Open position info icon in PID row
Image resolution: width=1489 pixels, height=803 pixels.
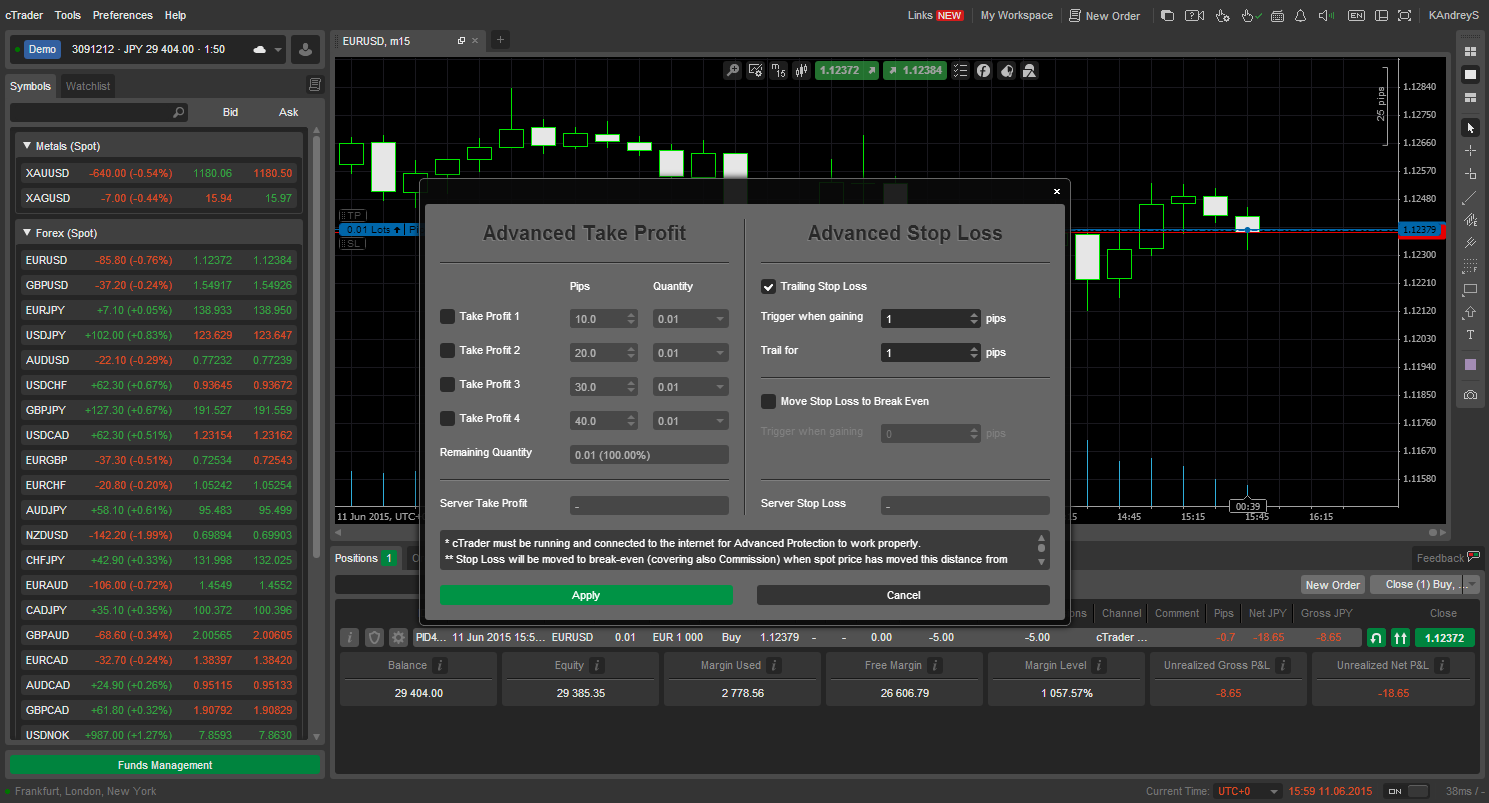pos(349,637)
